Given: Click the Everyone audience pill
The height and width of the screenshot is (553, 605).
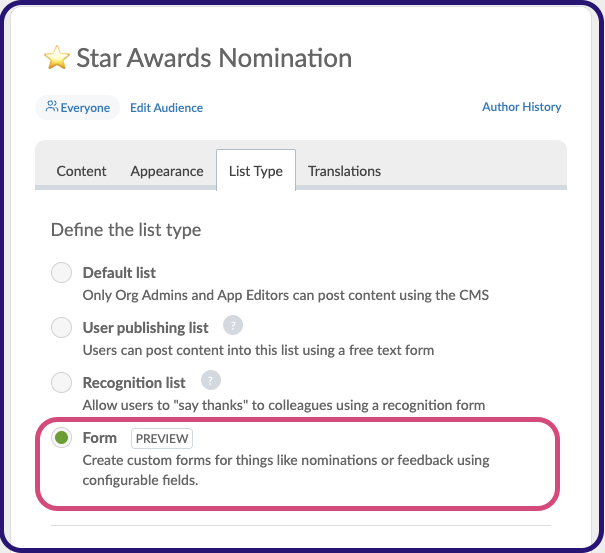Looking at the screenshot, I should click(x=78, y=108).
